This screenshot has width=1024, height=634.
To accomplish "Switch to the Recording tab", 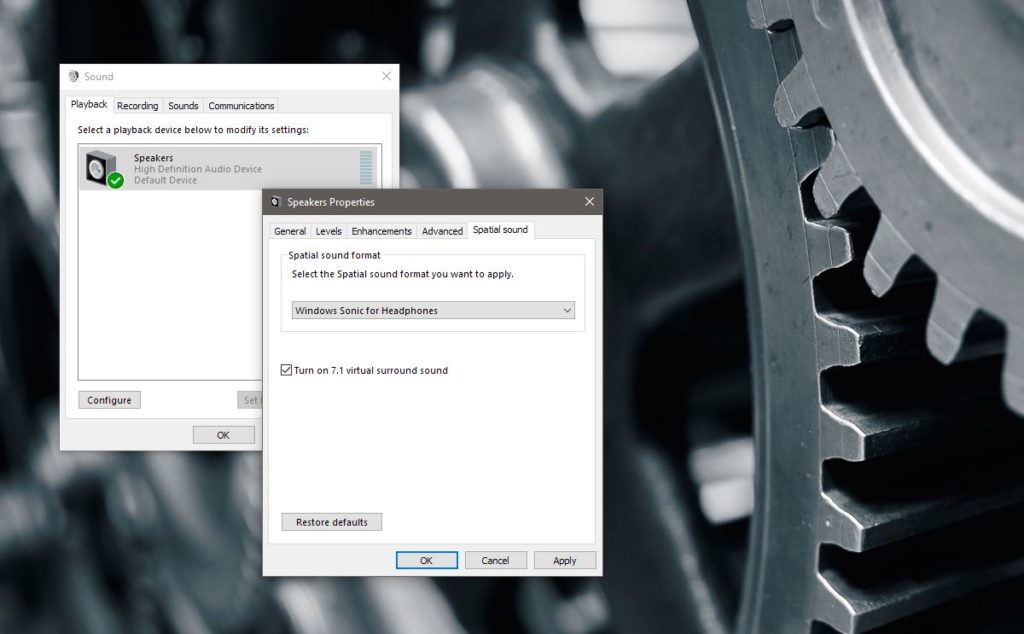I will tap(137, 105).
